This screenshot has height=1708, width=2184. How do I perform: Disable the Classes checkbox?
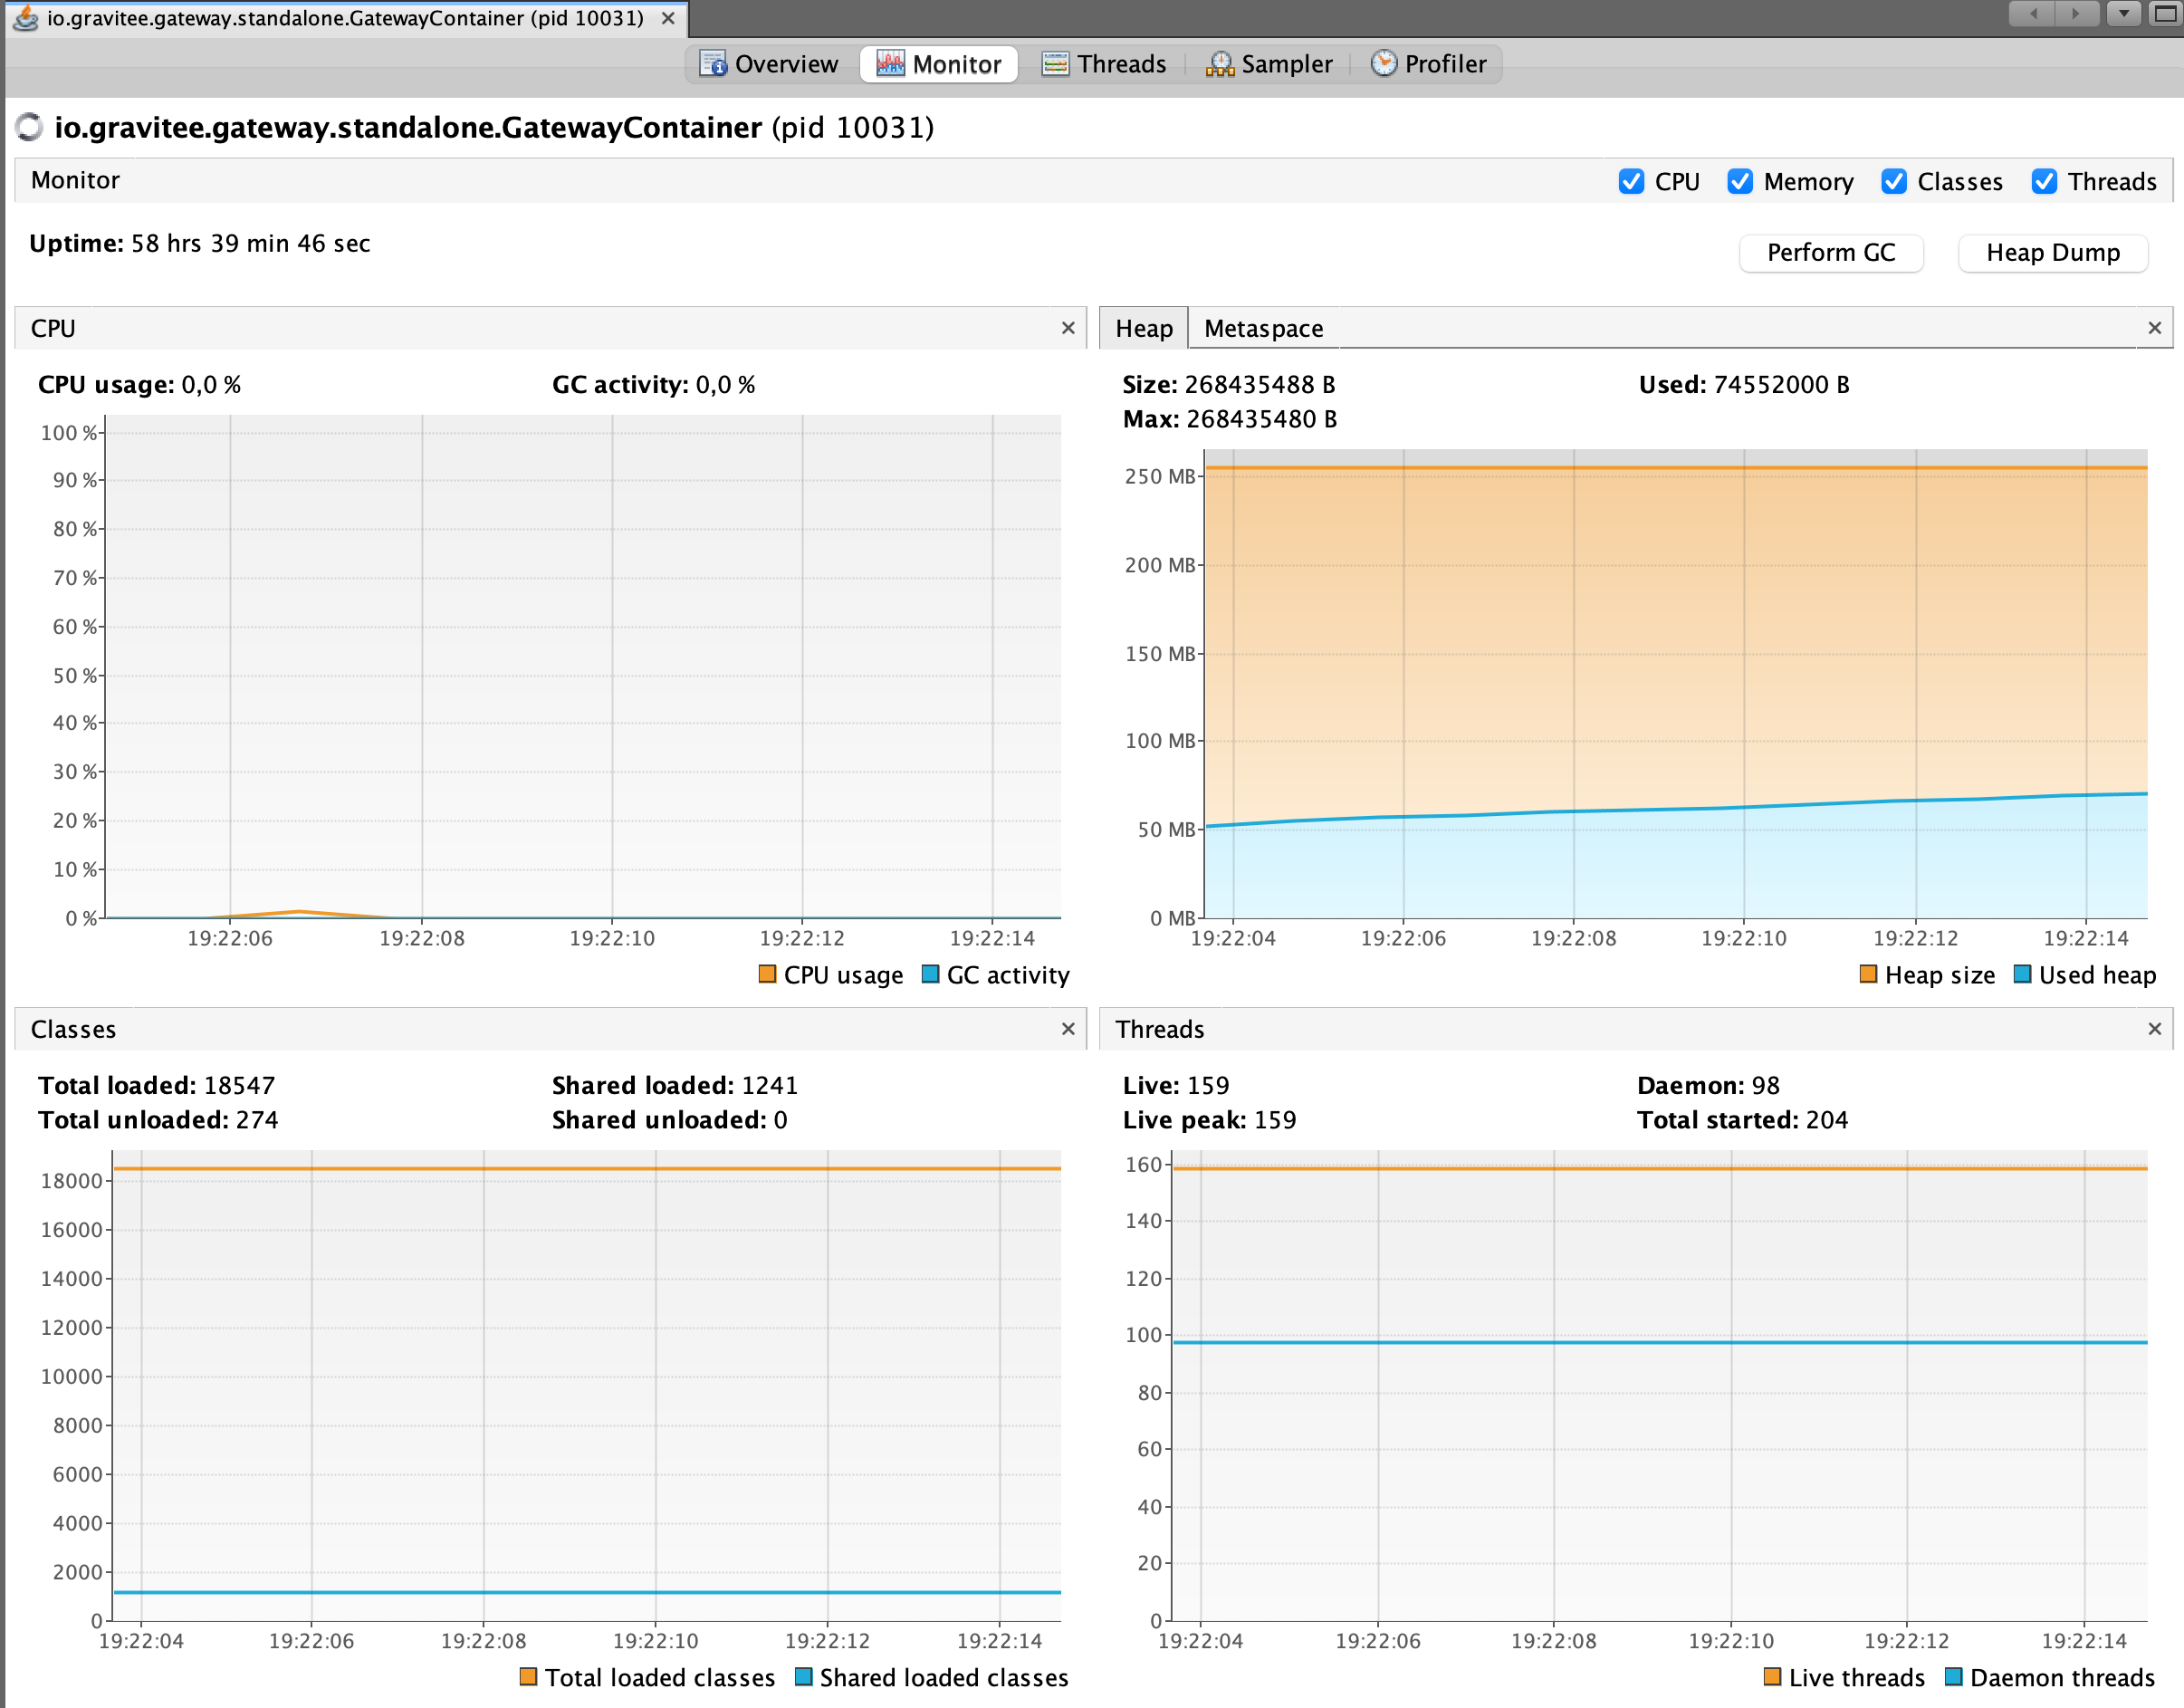(1893, 181)
